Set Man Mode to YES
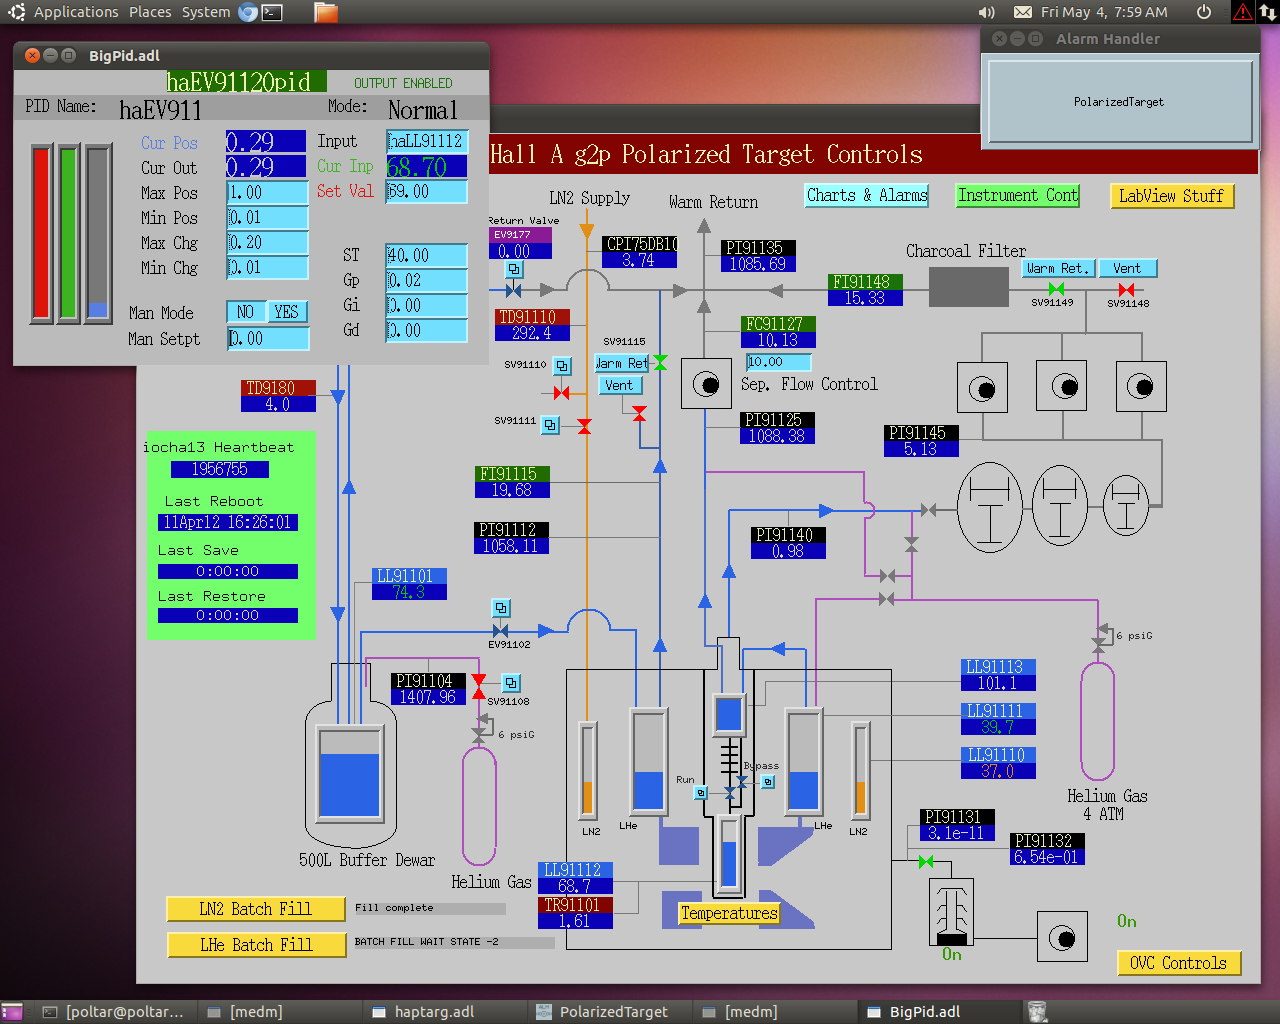The image size is (1280, 1024). [287, 312]
